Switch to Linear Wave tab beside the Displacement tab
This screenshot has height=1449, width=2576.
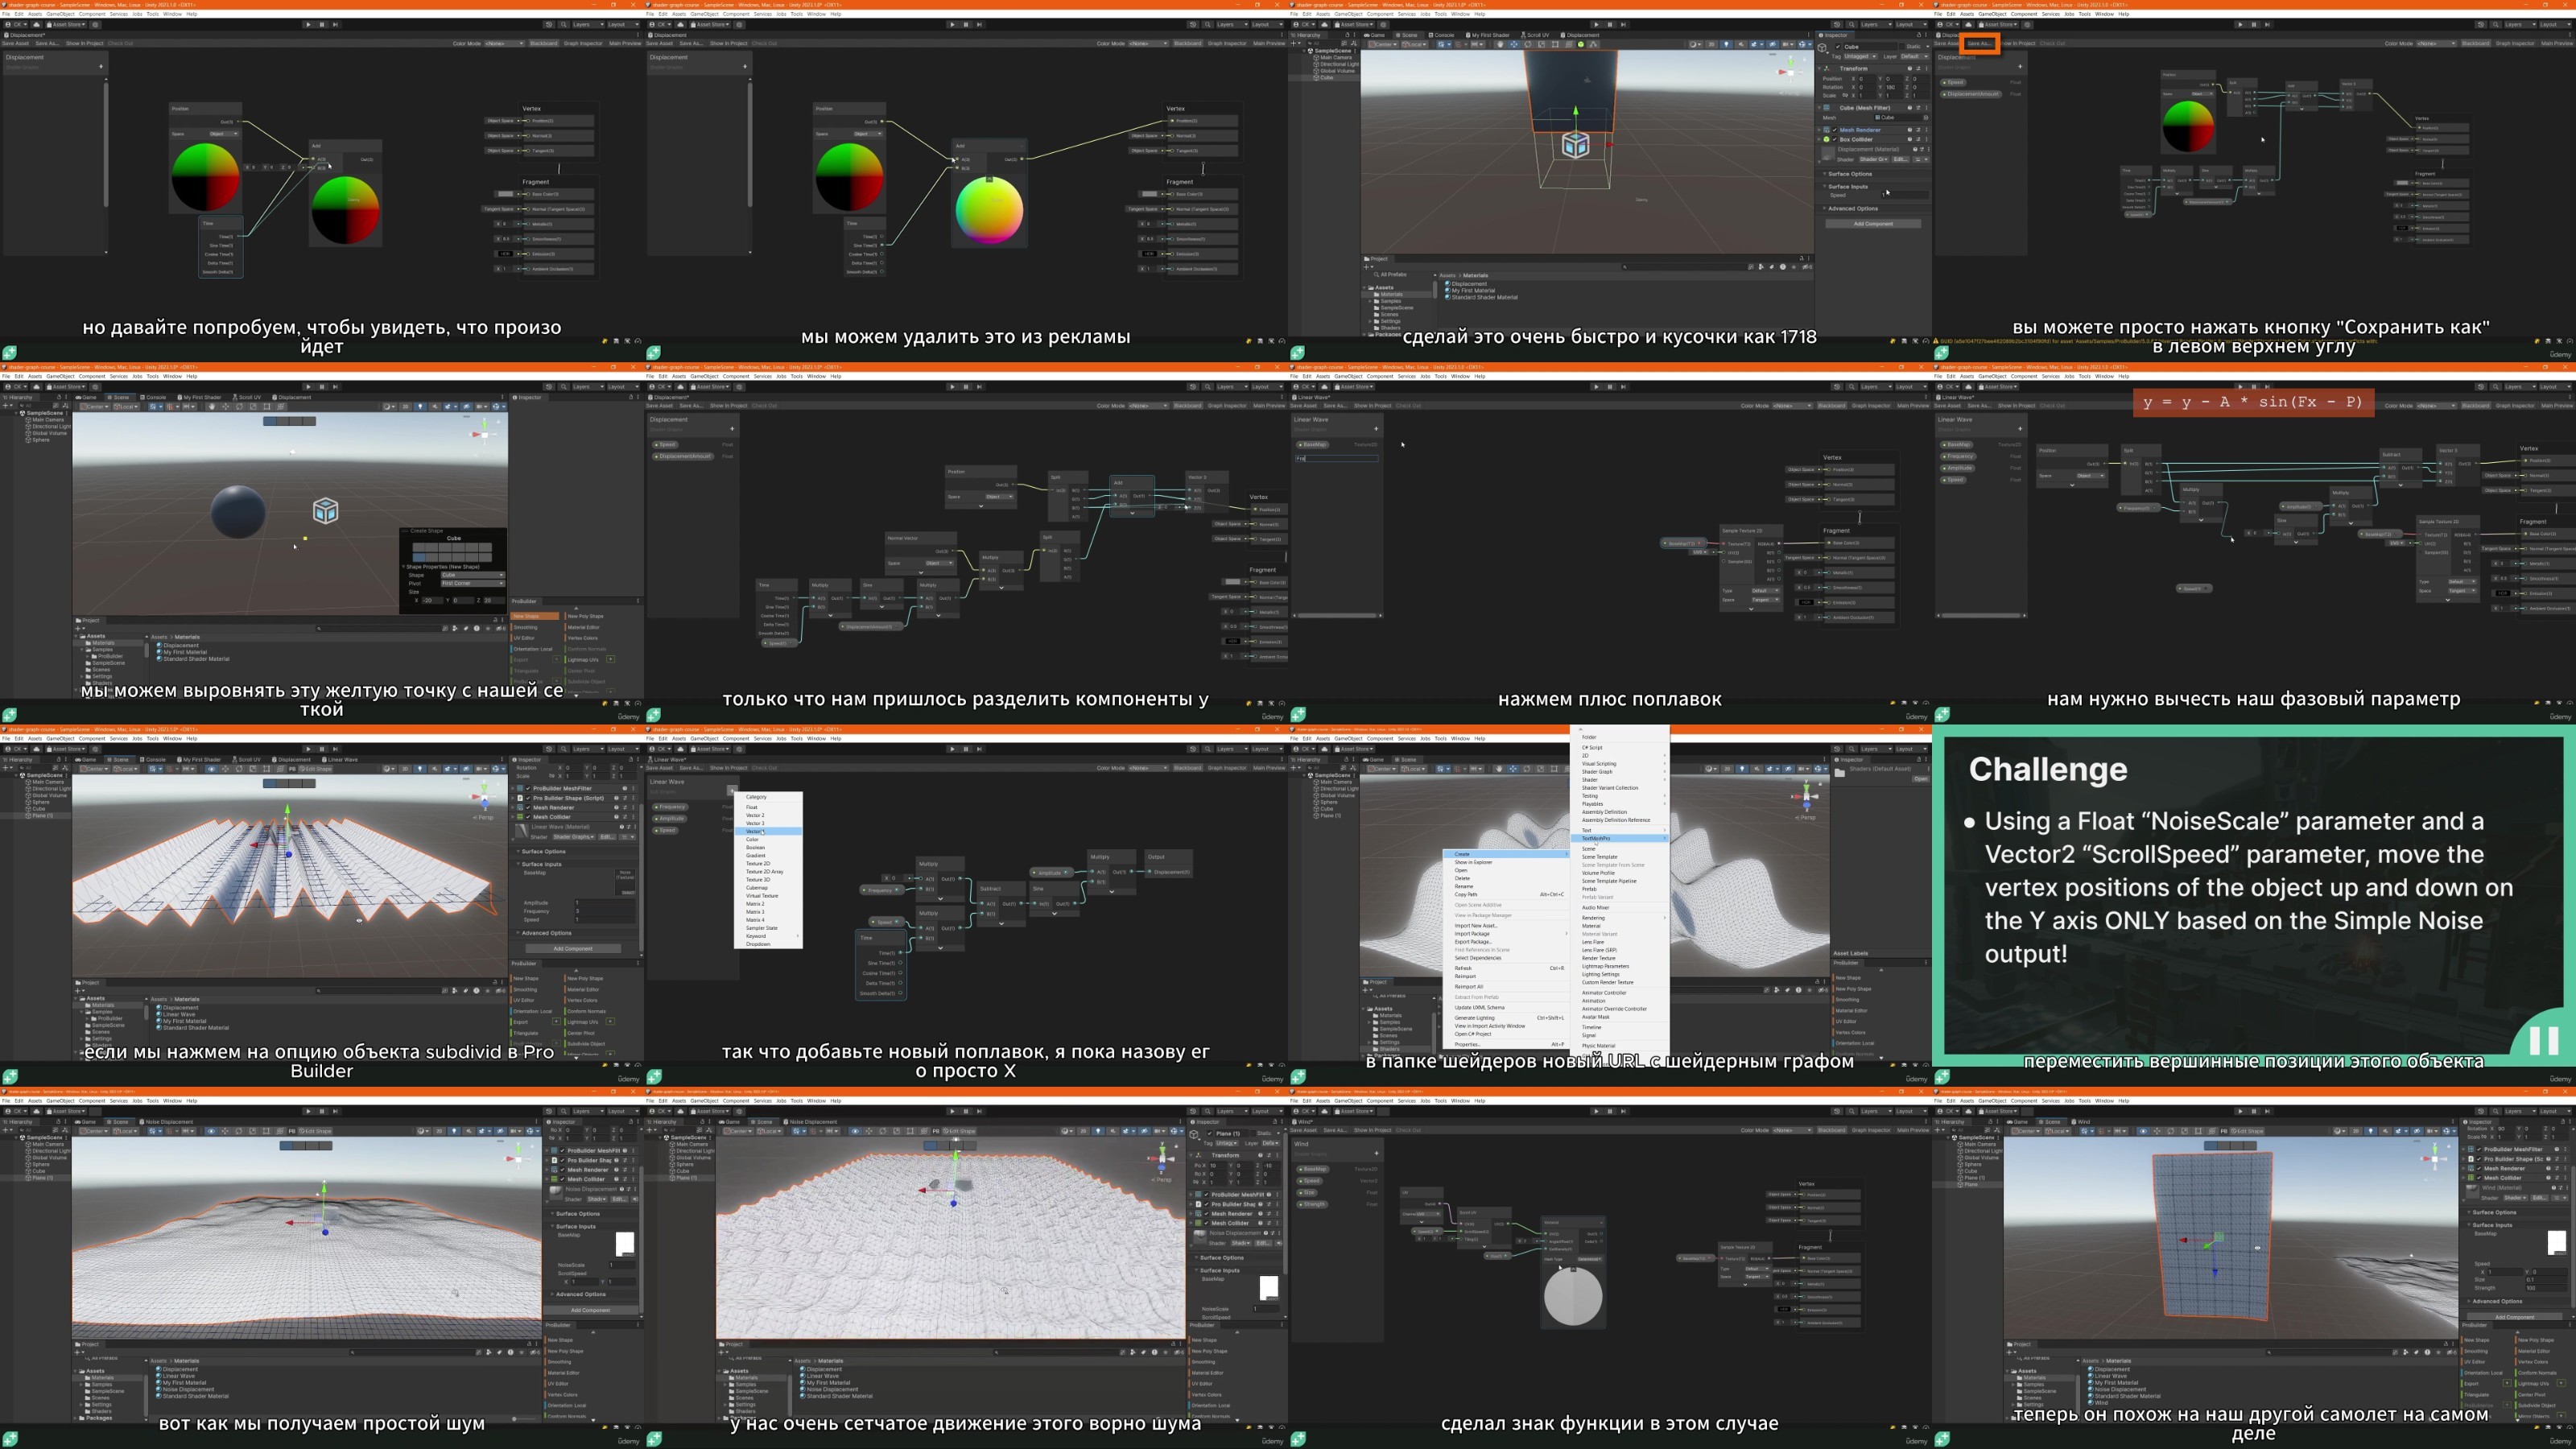point(341,759)
